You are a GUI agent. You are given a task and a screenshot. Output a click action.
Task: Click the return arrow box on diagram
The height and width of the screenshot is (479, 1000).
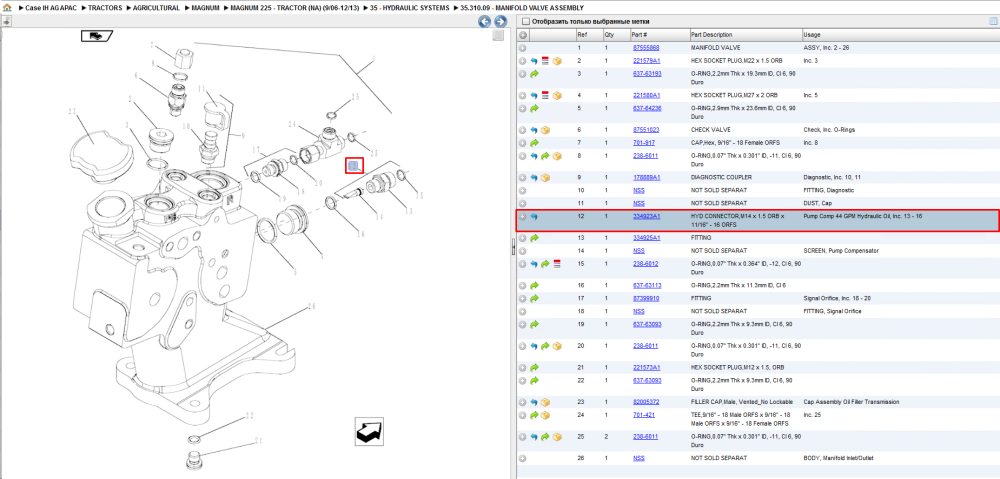[369, 432]
